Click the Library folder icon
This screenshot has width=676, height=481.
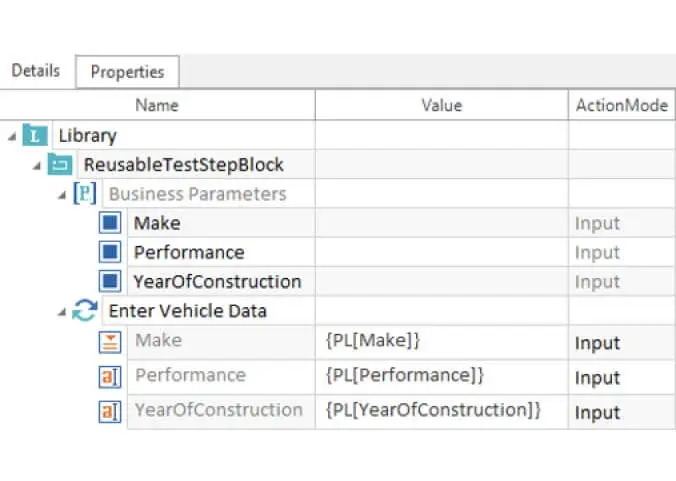tap(35, 136)
